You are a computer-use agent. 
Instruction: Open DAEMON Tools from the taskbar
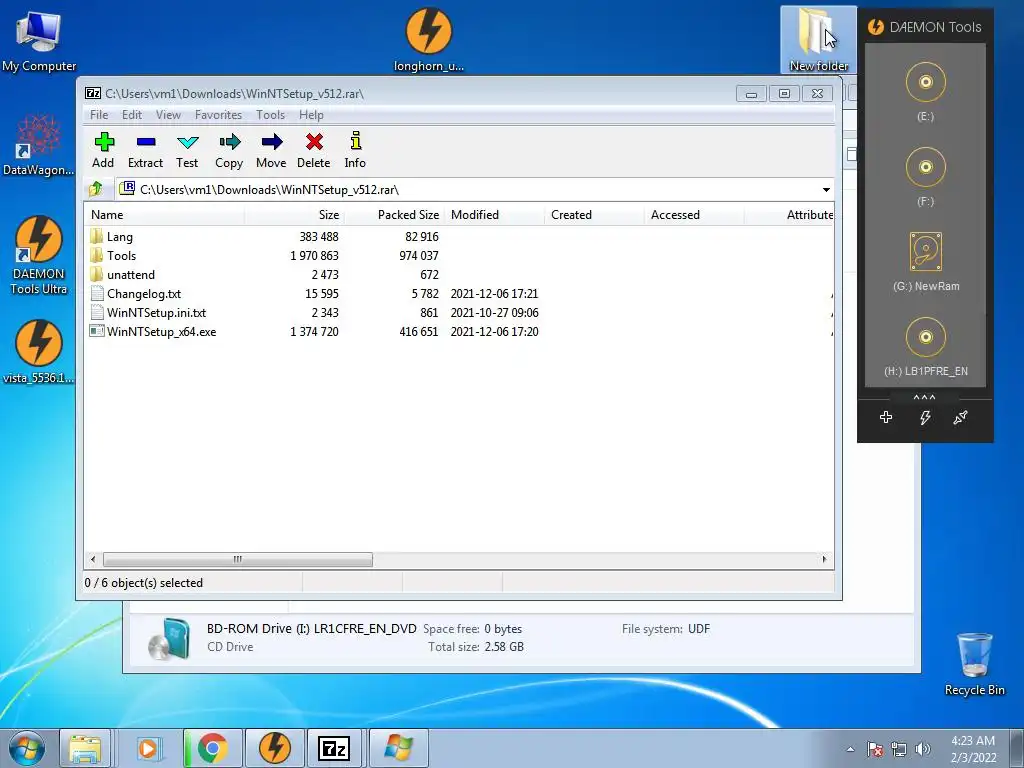[x=274, y=748]
